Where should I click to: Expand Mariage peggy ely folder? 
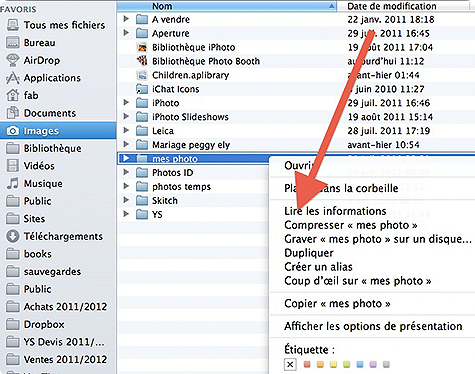pos(126,144)
